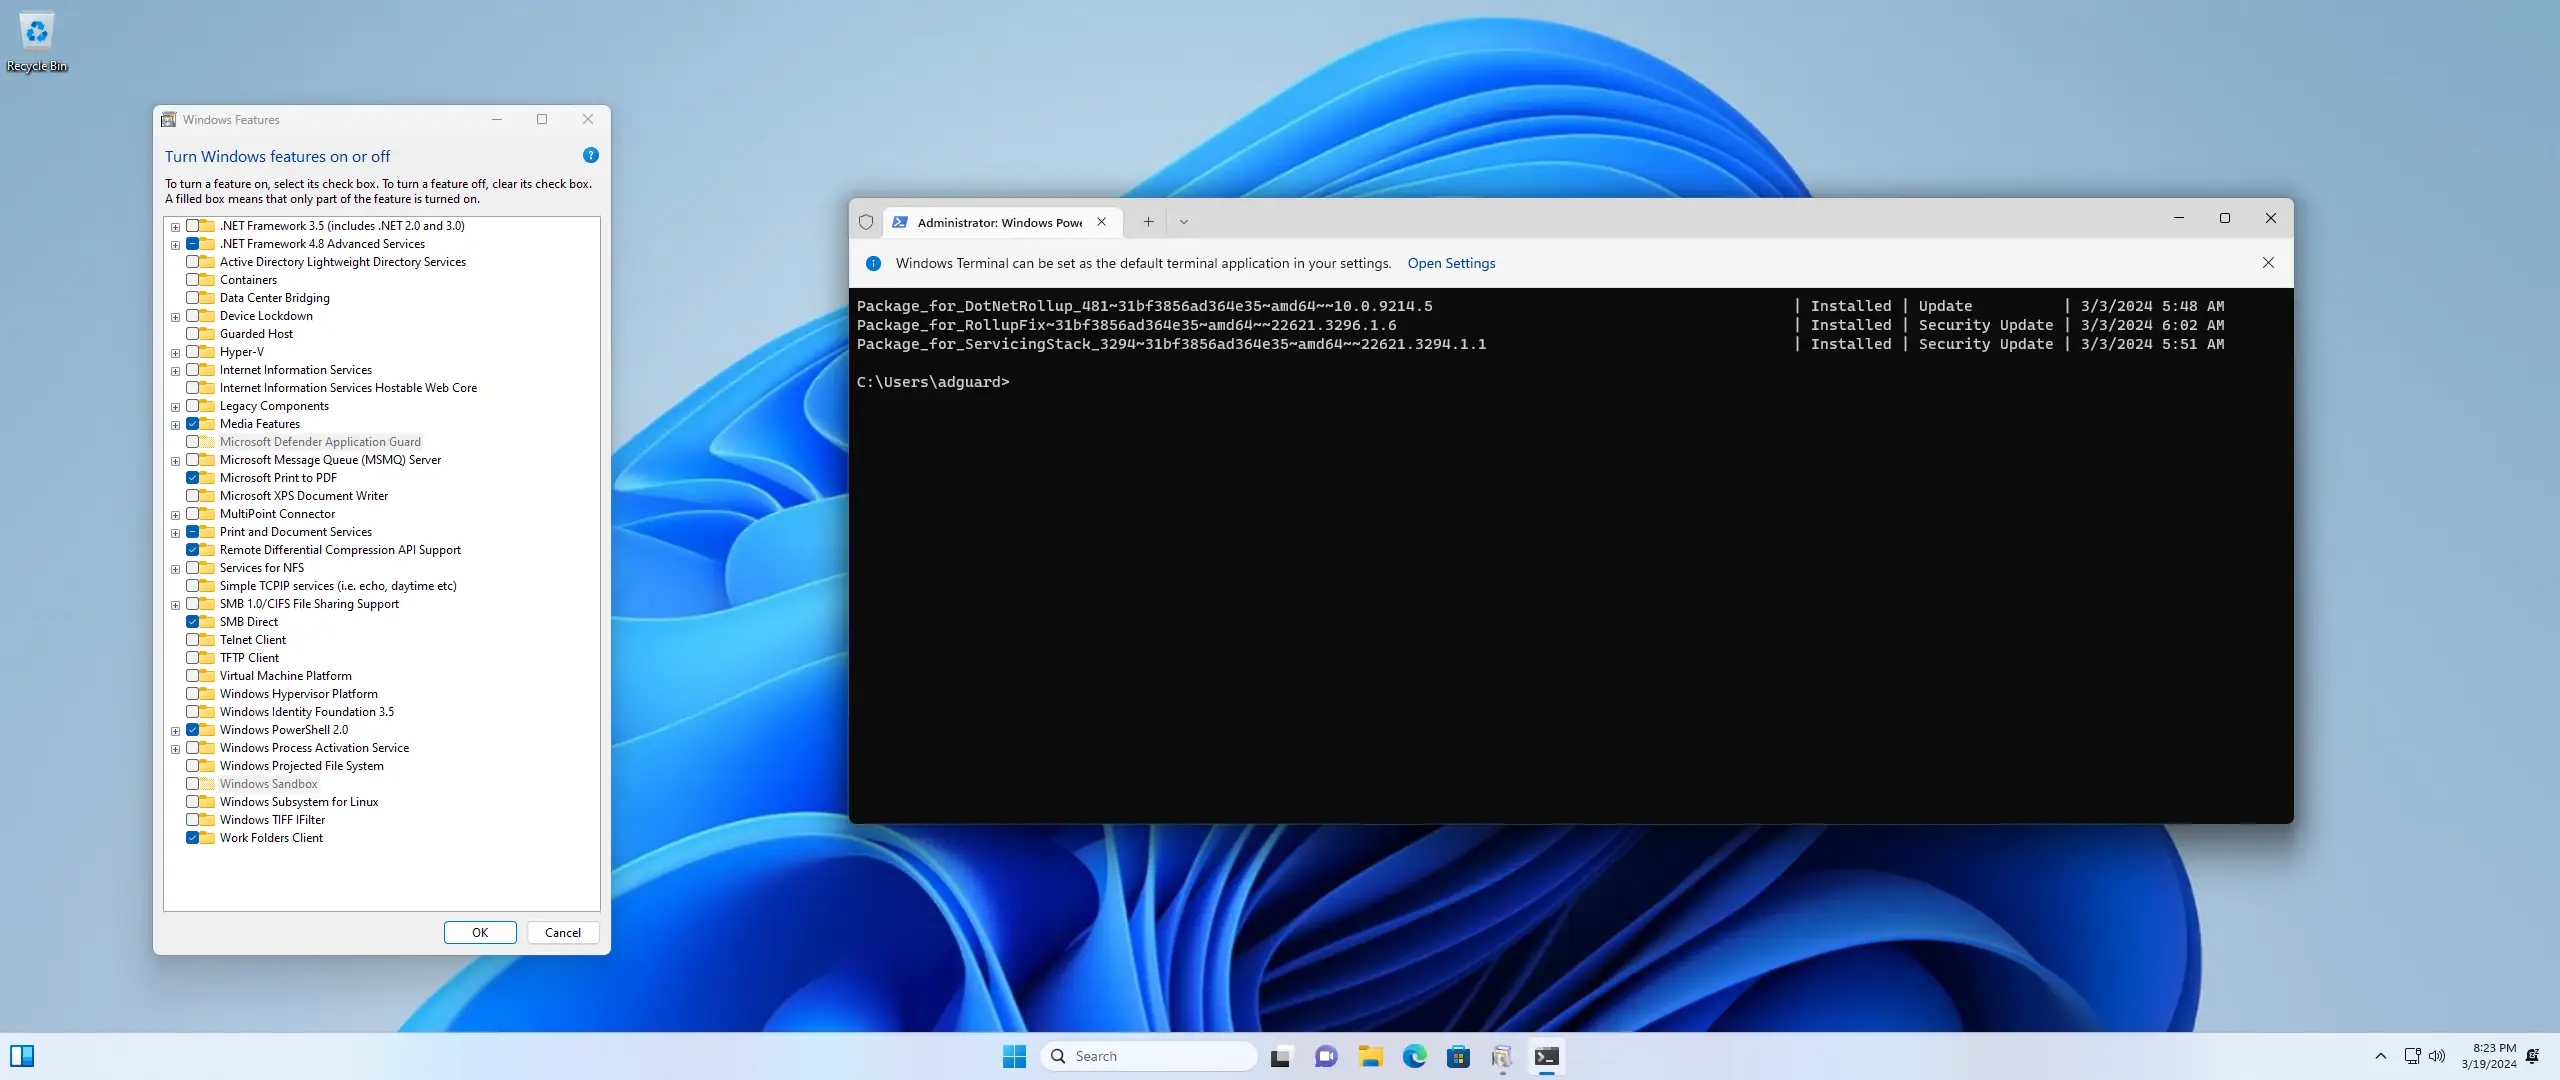This screenshot has width=2560, height=1080.
Task: Expand the Hyper-V feature tree
Action: coord(176,352)
